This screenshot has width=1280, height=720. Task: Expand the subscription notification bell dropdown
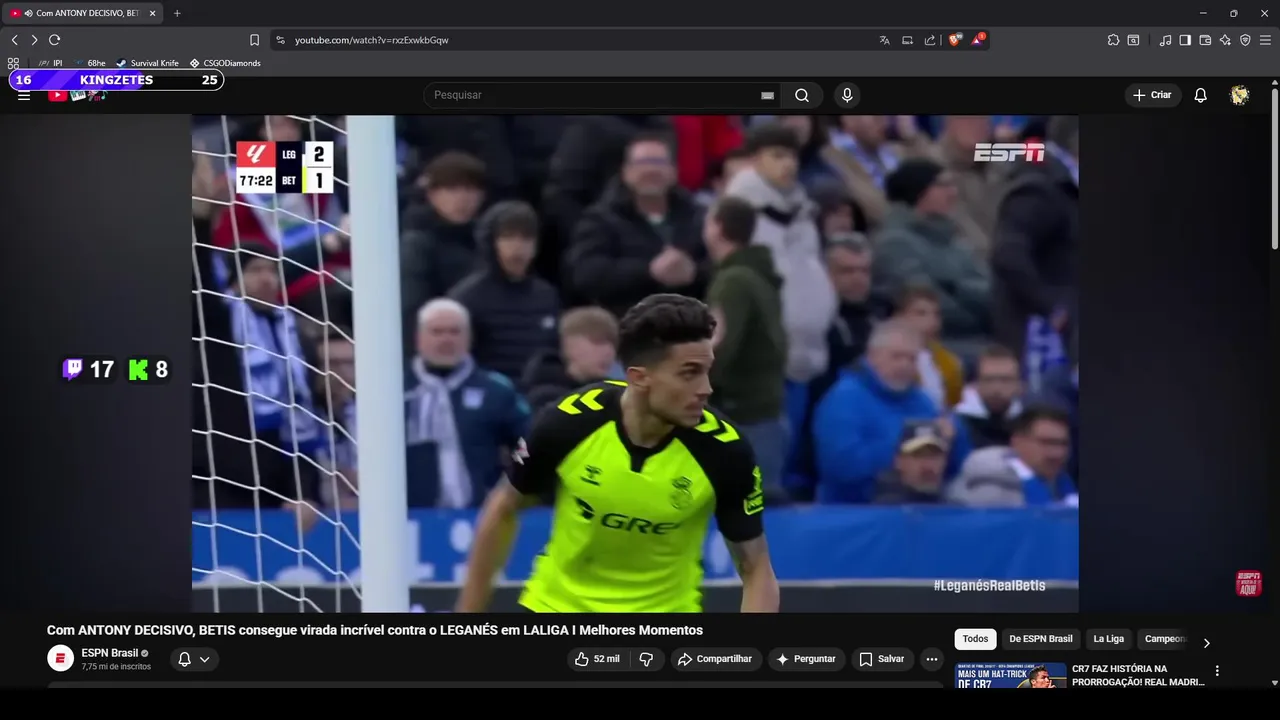click(194, 659)
